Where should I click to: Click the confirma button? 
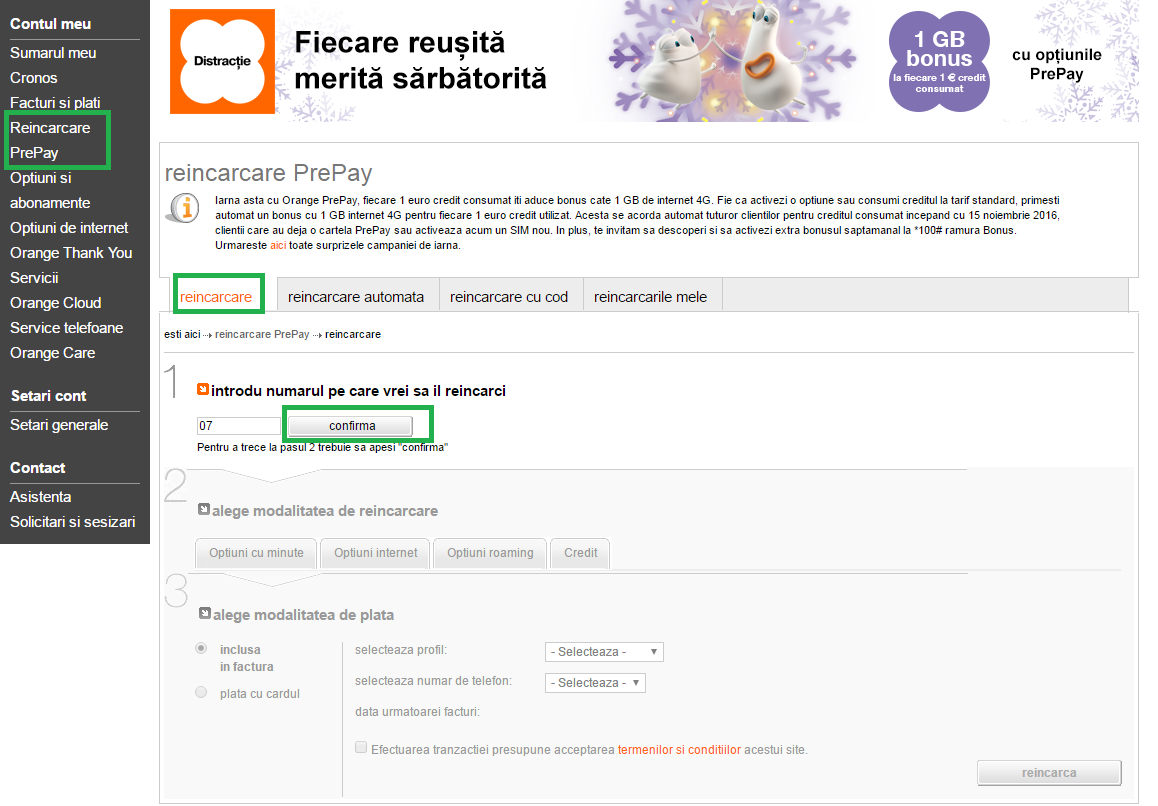[x=350, y=426]
